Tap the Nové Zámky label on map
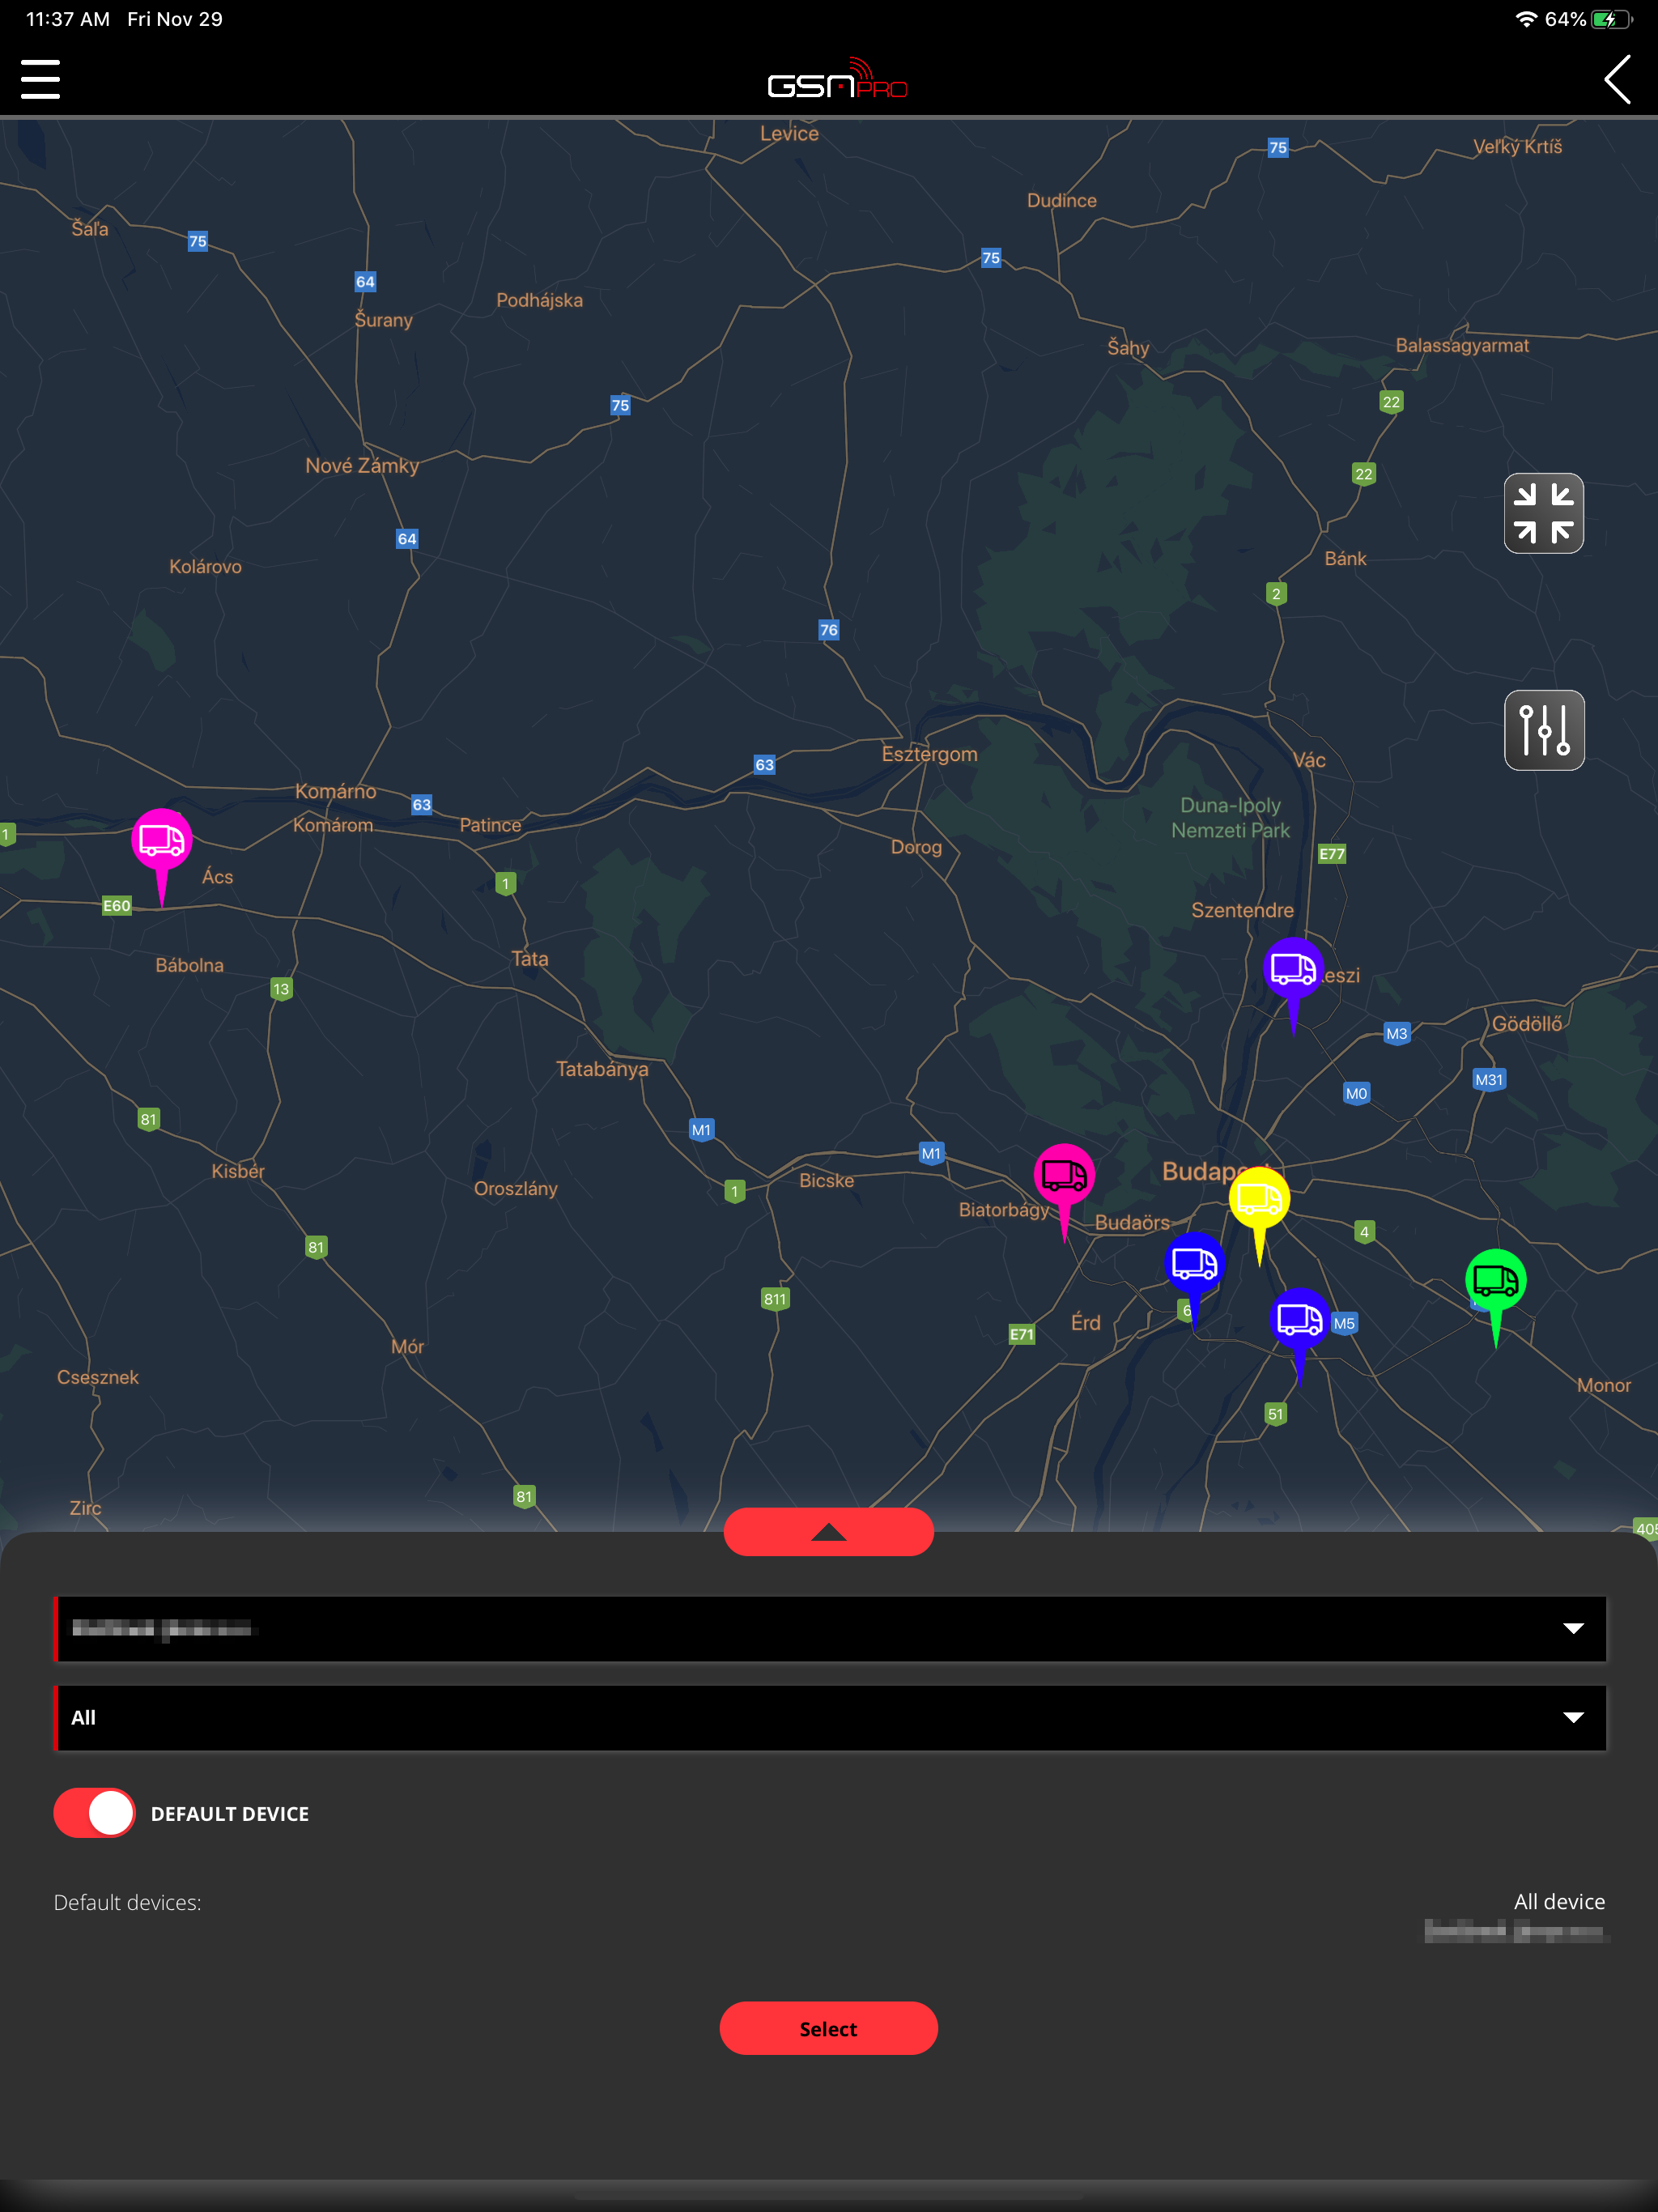The image size is (1658, 2212). [x=362, y=465]
